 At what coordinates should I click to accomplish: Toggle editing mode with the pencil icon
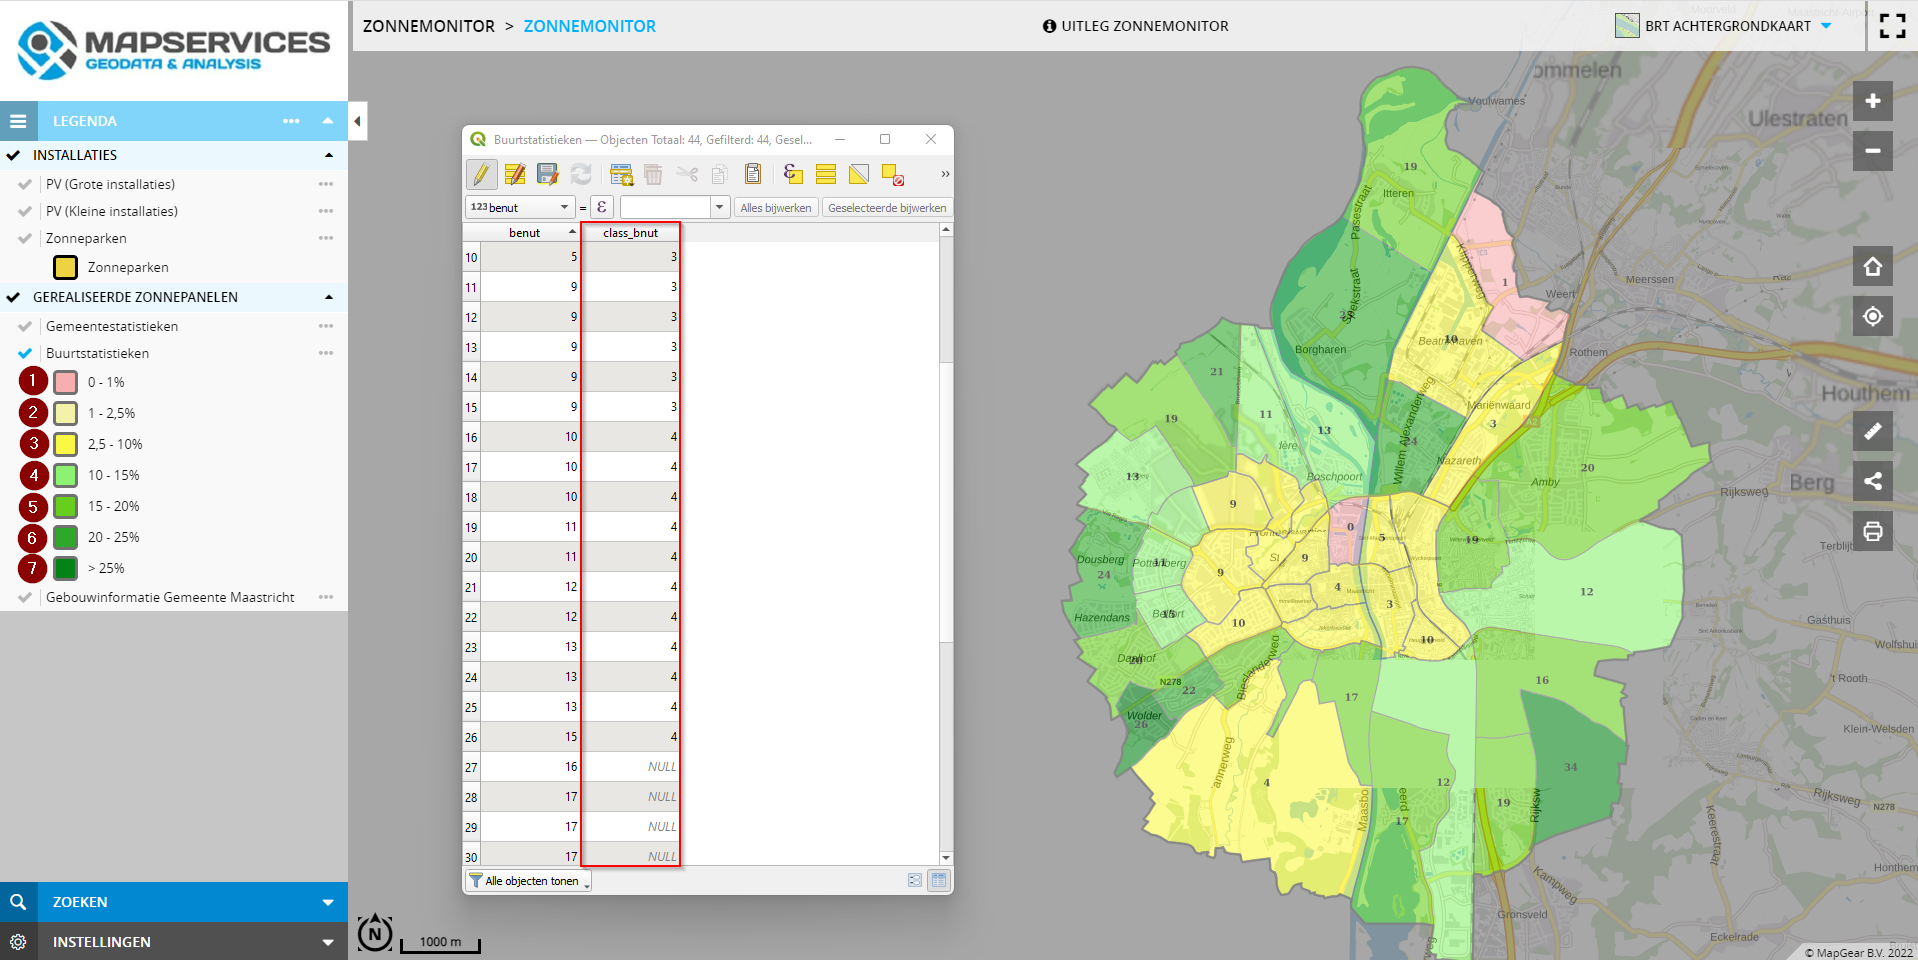coord(481,174)
